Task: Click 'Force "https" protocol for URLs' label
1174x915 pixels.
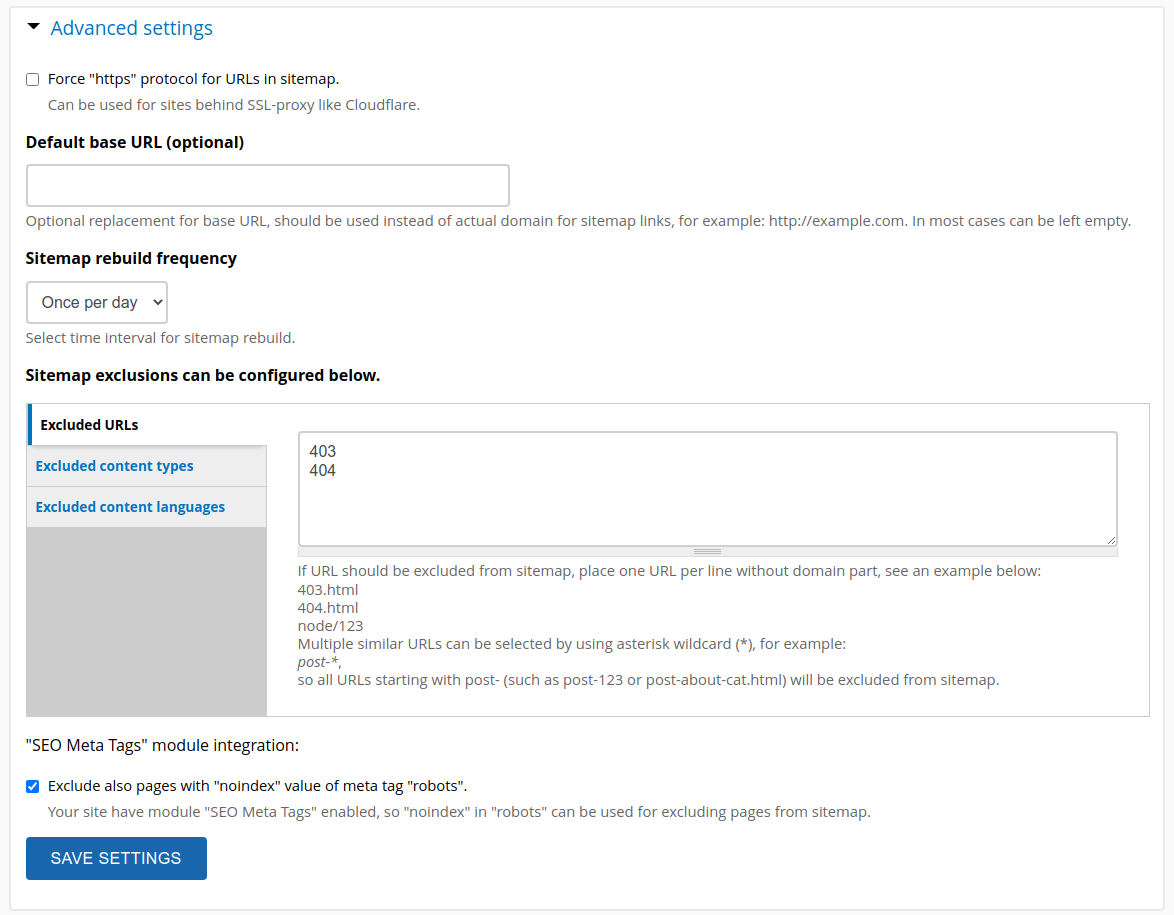Action: point(193,79)
